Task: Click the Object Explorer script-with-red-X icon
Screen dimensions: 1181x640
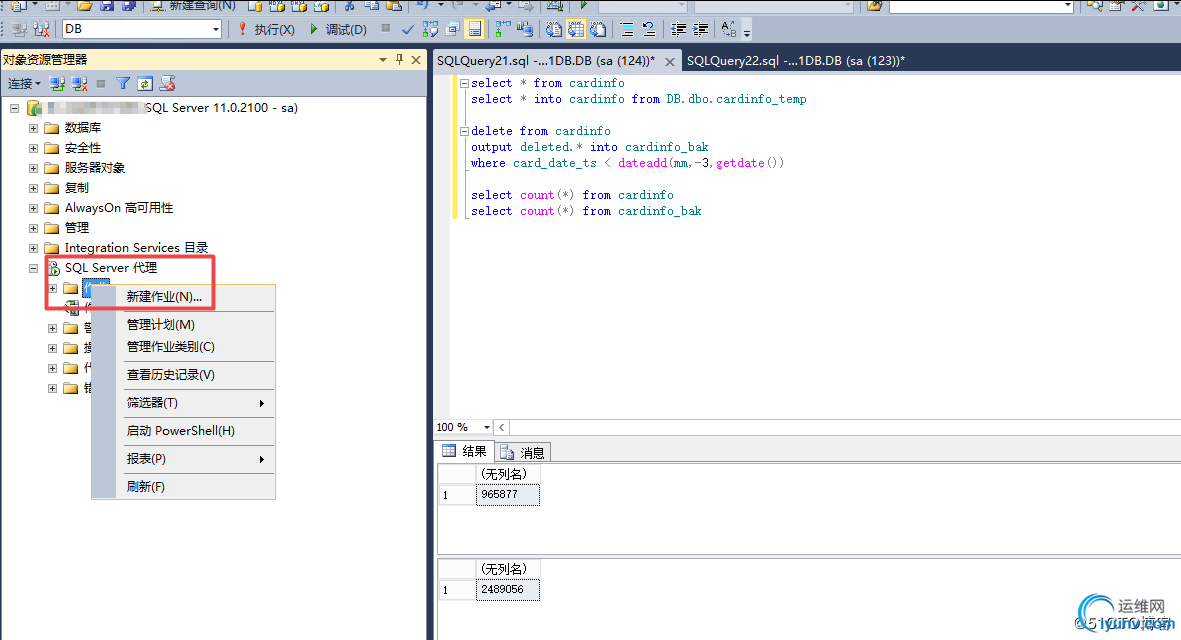Action: coord(167,84)
